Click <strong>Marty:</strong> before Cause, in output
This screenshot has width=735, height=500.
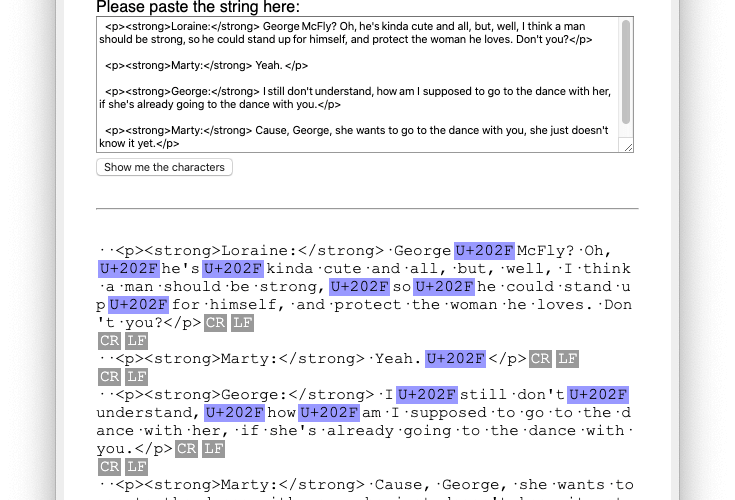(255, 485)
